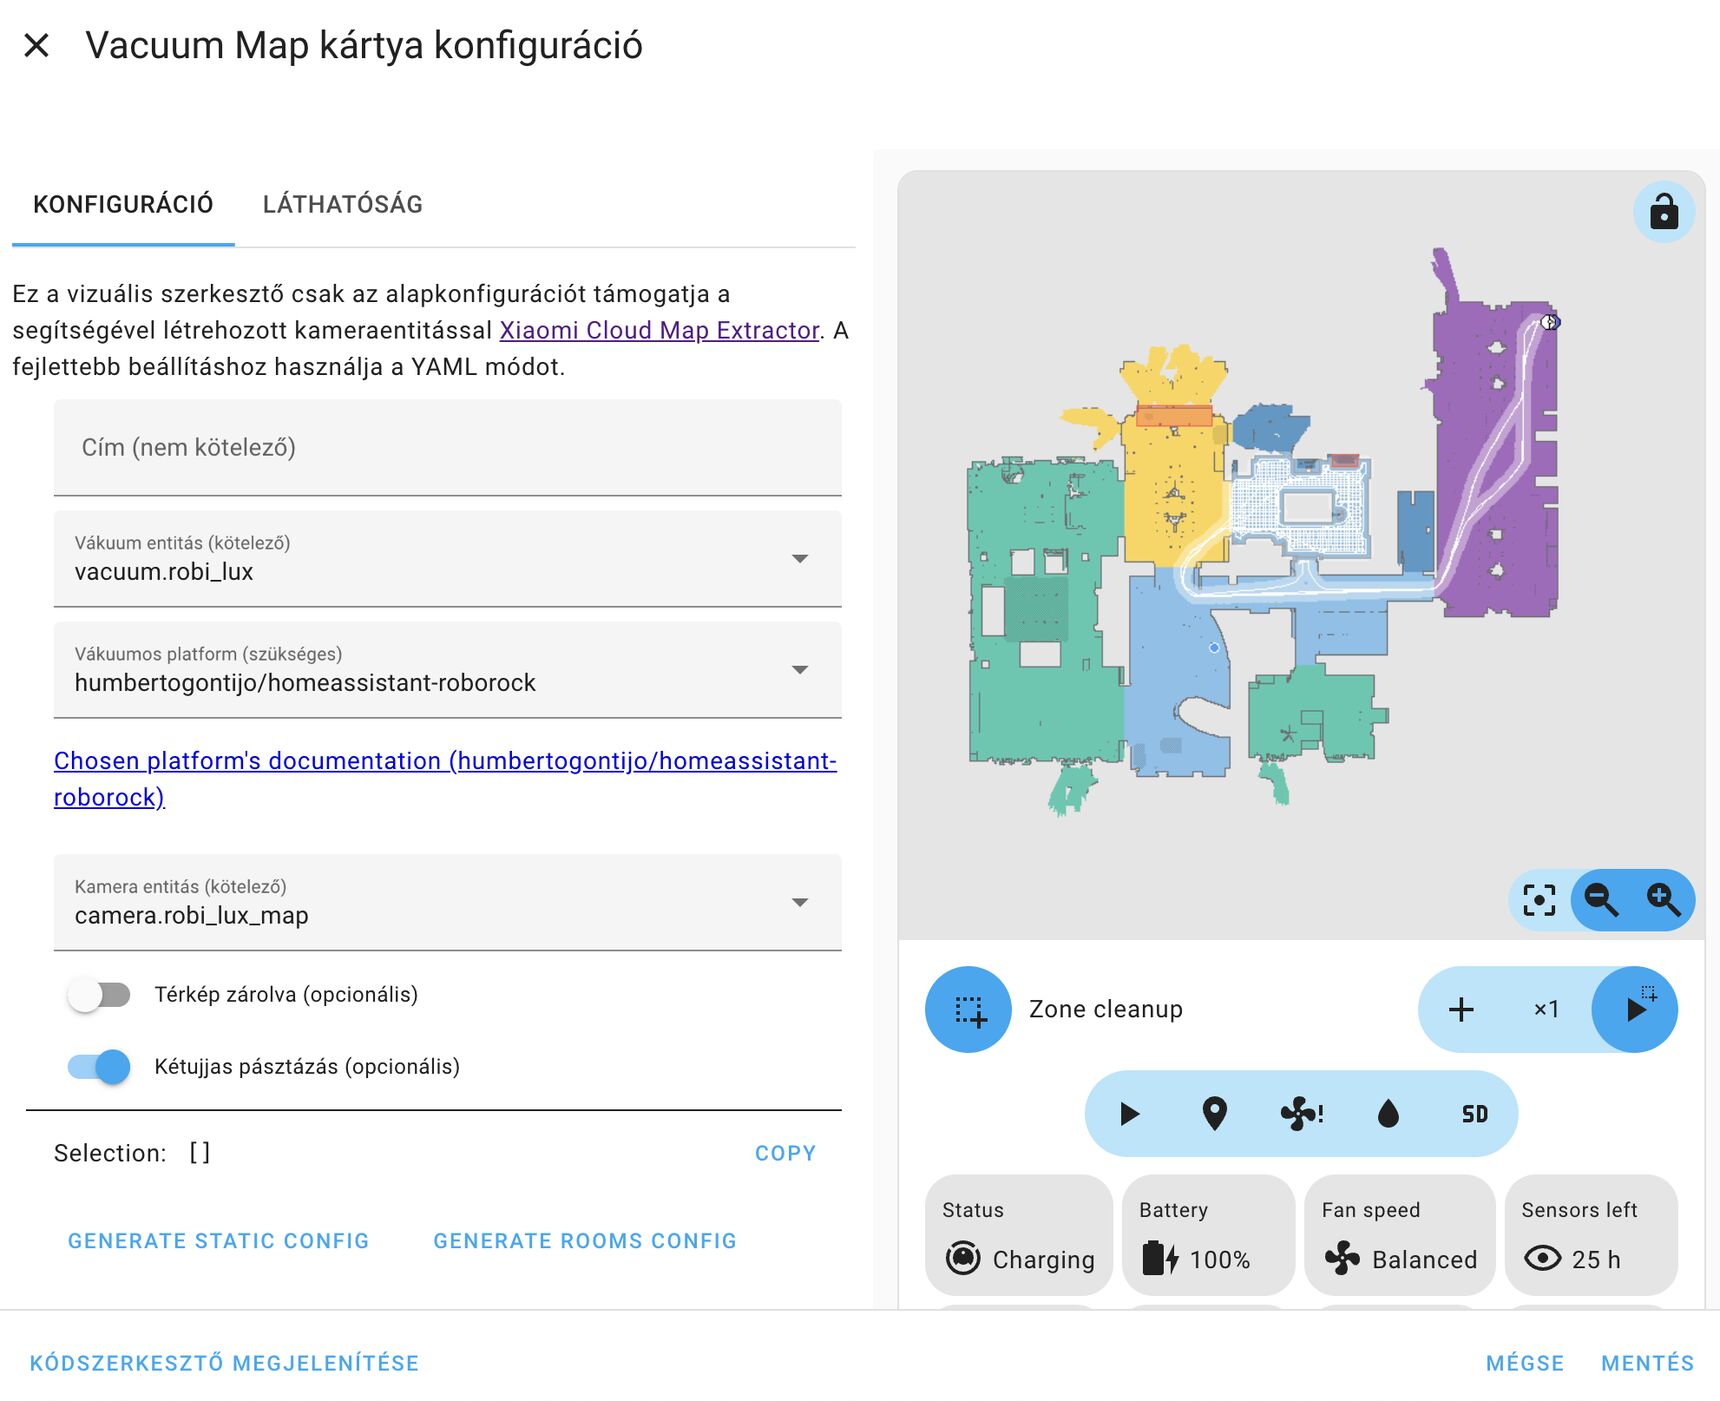
Task: Open chosen platform's documentation link
Action: pyautogui.click(x=445, y=779)
